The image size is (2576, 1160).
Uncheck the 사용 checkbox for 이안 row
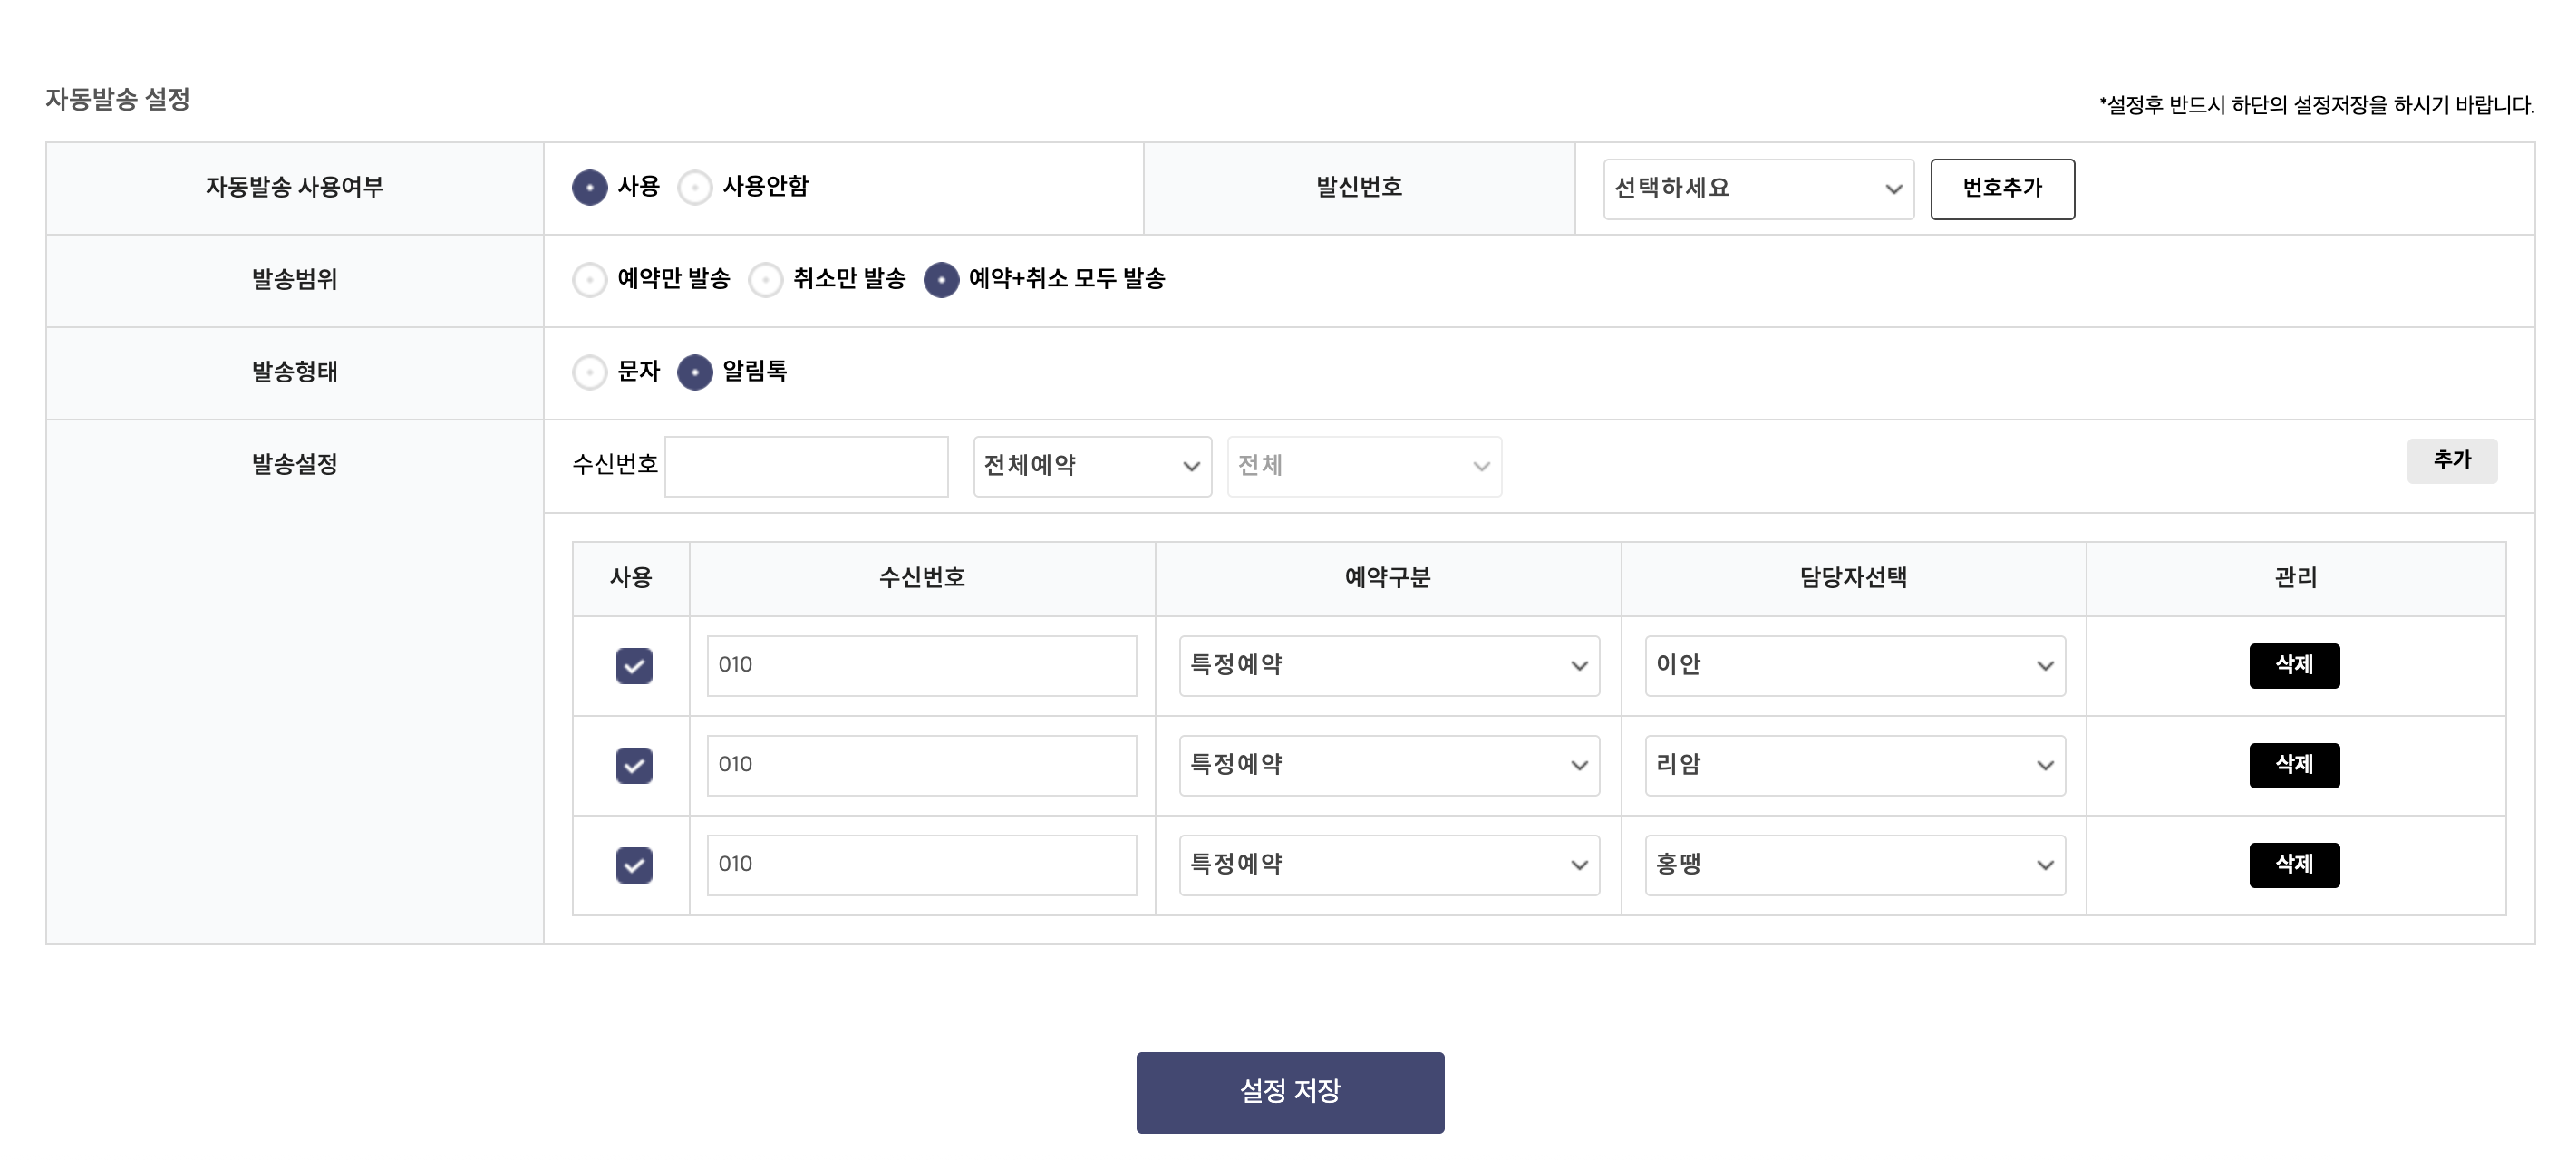click(x=634, y=666)
